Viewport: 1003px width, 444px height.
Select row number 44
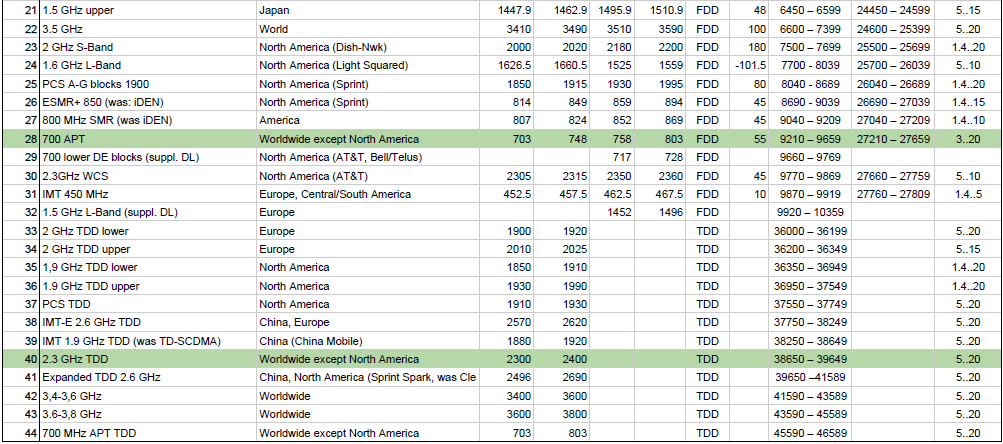click(32, 433)
